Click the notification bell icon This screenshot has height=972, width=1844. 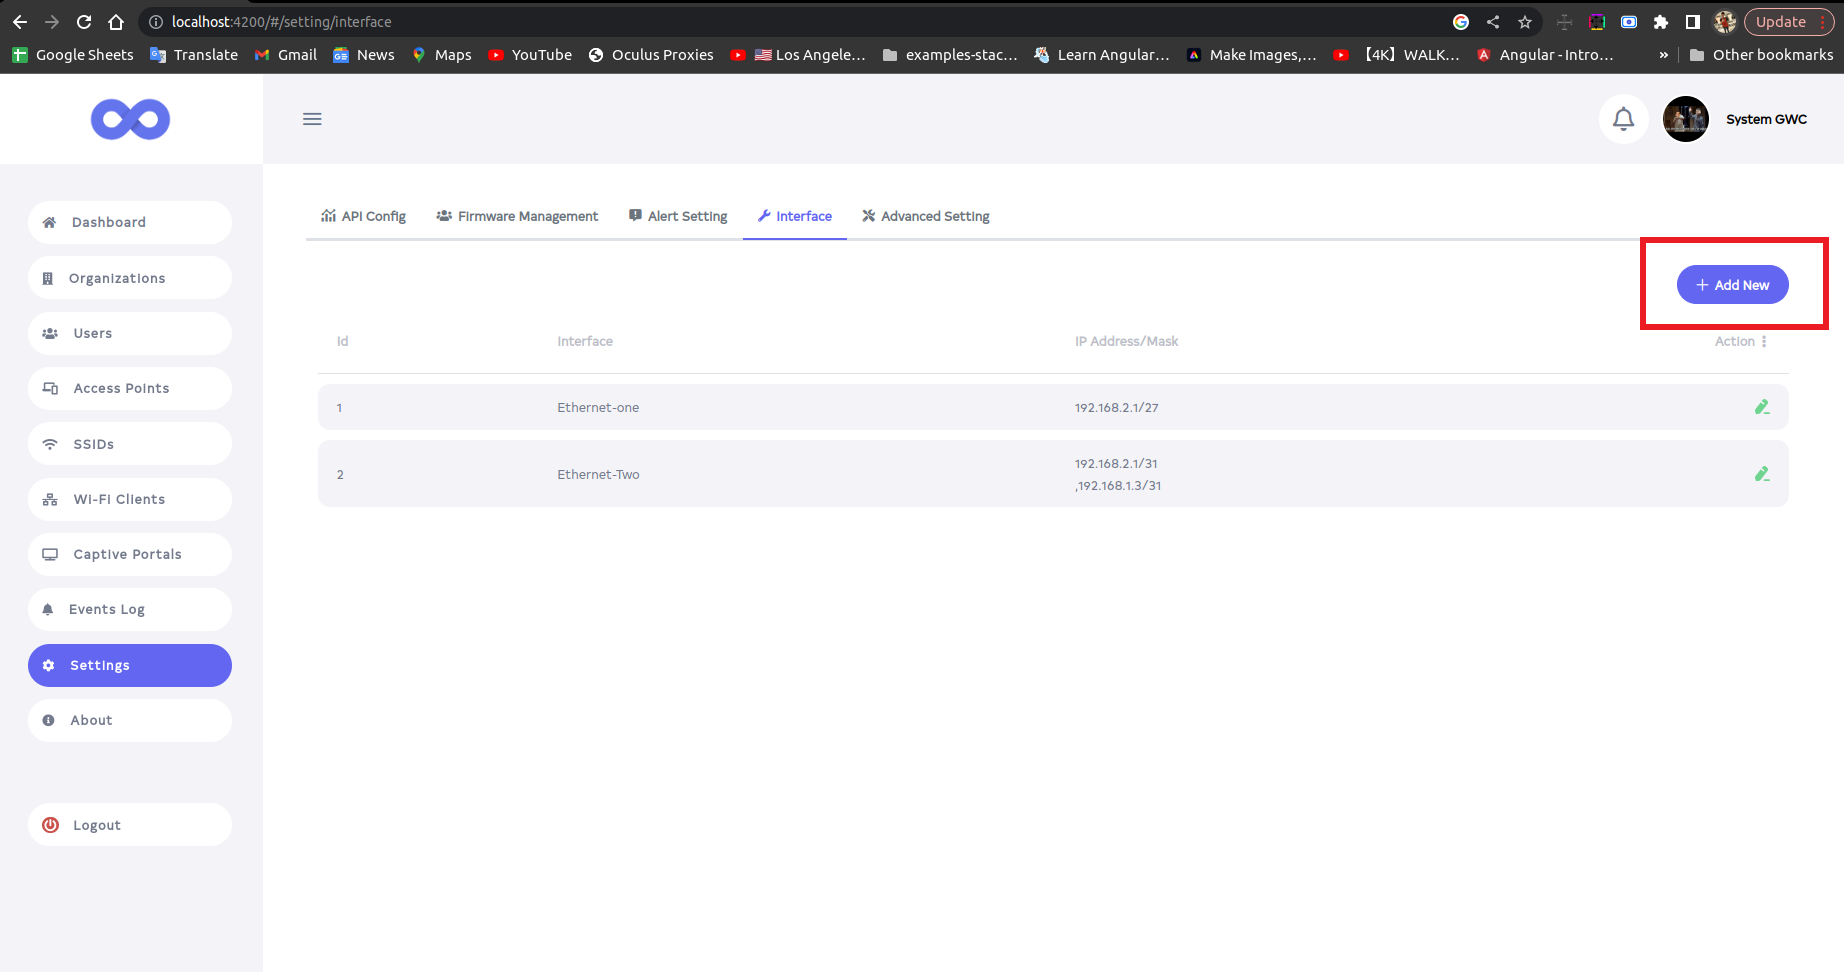pos(1623,119)
